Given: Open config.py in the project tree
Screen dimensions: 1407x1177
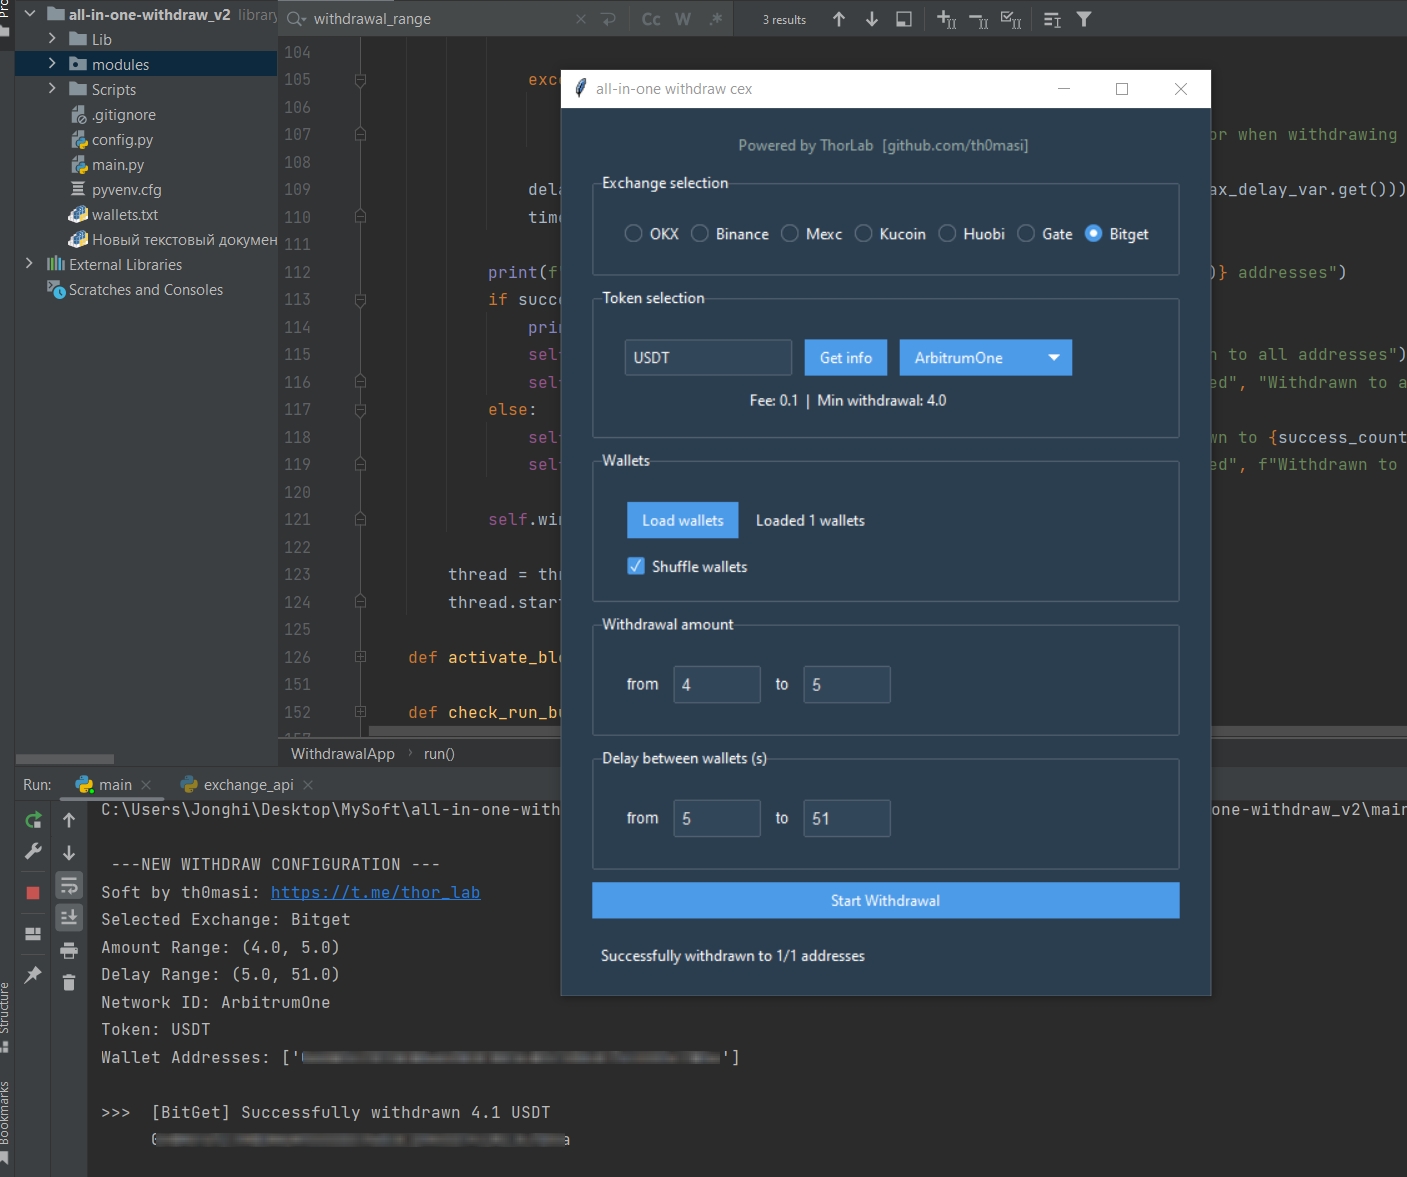Looking at the screenshot, I should pyautogui.click(x=122, y=140).
